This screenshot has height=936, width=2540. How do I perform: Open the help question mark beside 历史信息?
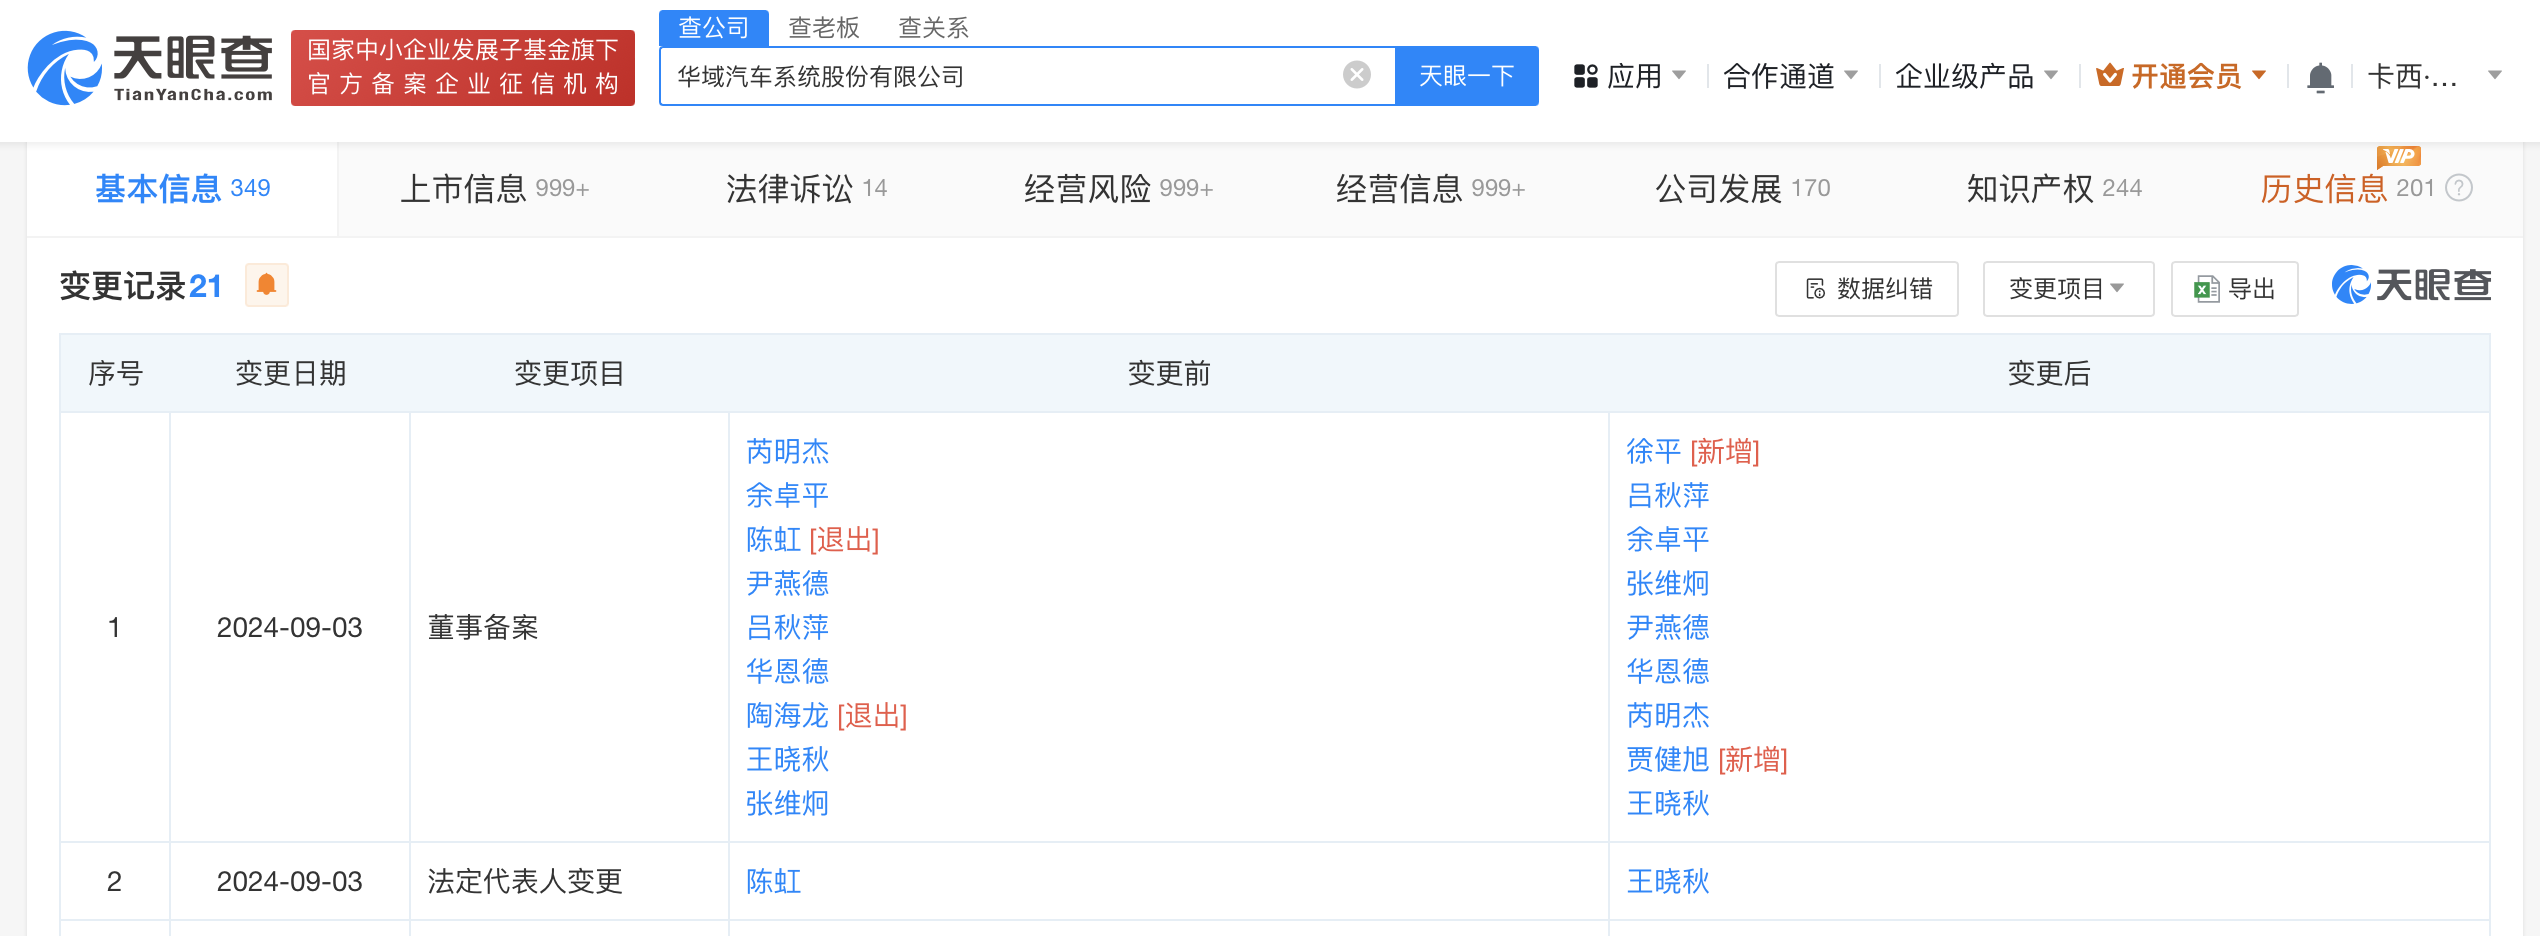(2460, 188)
